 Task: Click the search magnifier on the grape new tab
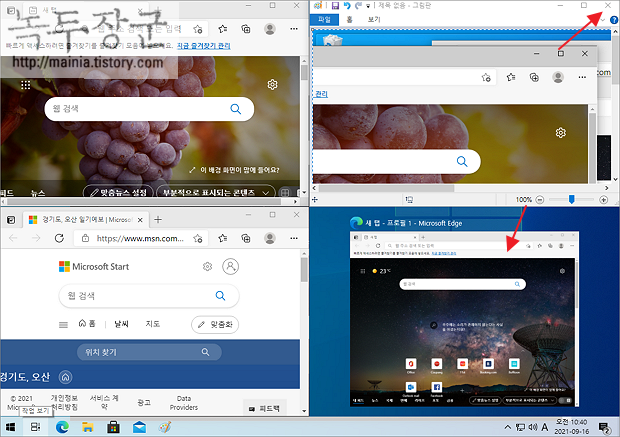236,109
